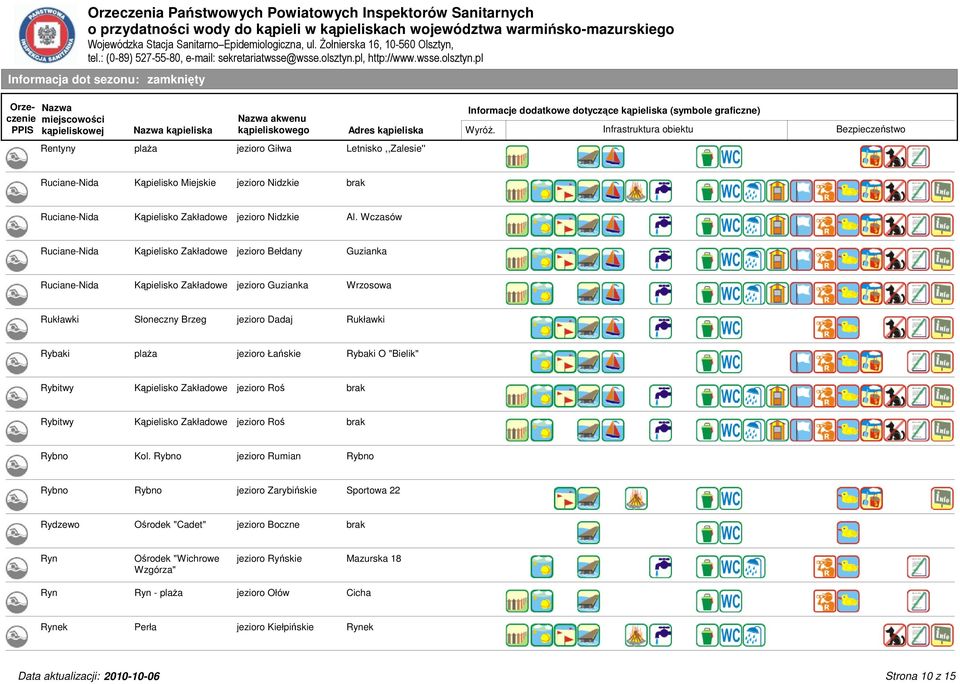Click the "Nazwa kąpieliska" column header
Image resolution: width=960 pixels, height=684 pixels.
click(x=173, y=130)
